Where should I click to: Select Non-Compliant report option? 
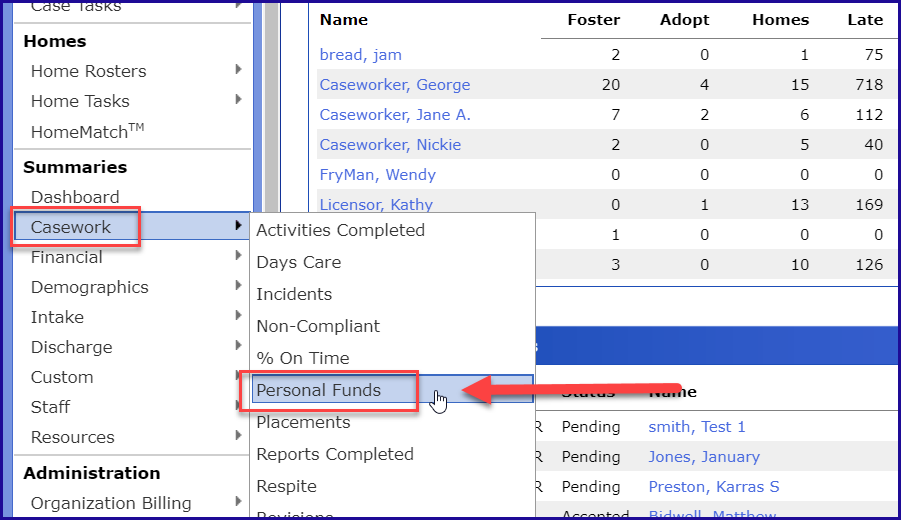(318, 326)
